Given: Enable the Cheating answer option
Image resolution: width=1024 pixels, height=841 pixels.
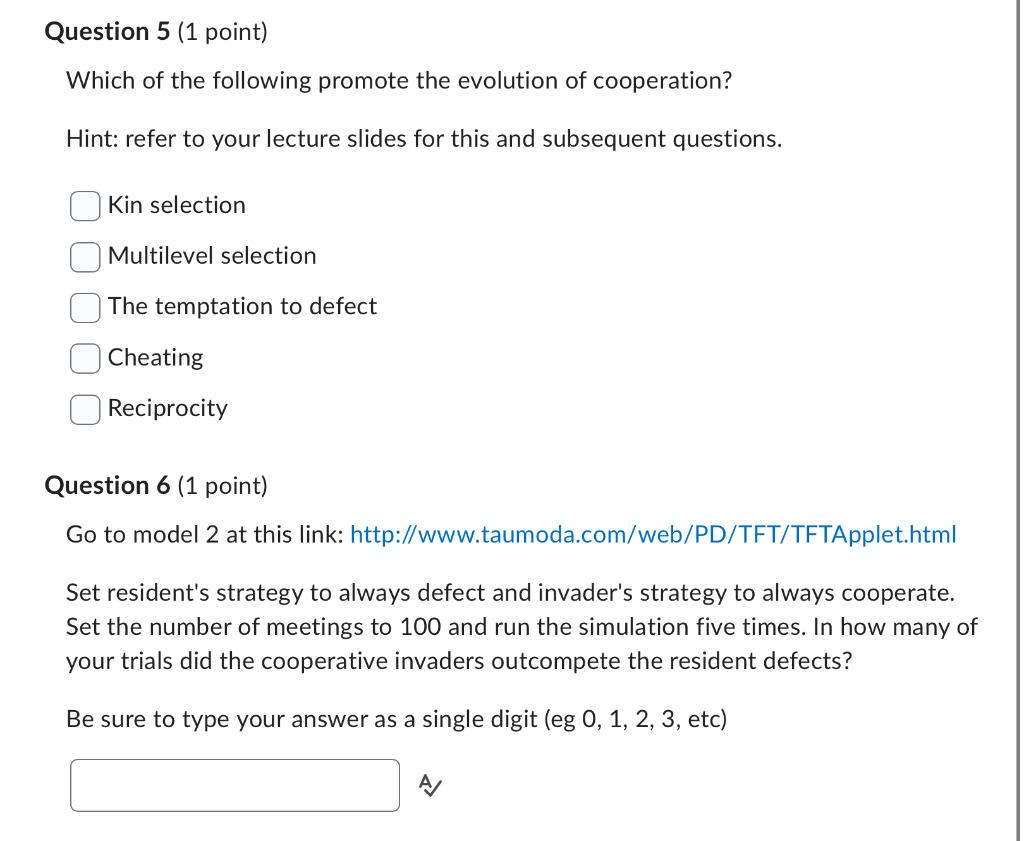Looking at the screenshot, I should 84,358.
